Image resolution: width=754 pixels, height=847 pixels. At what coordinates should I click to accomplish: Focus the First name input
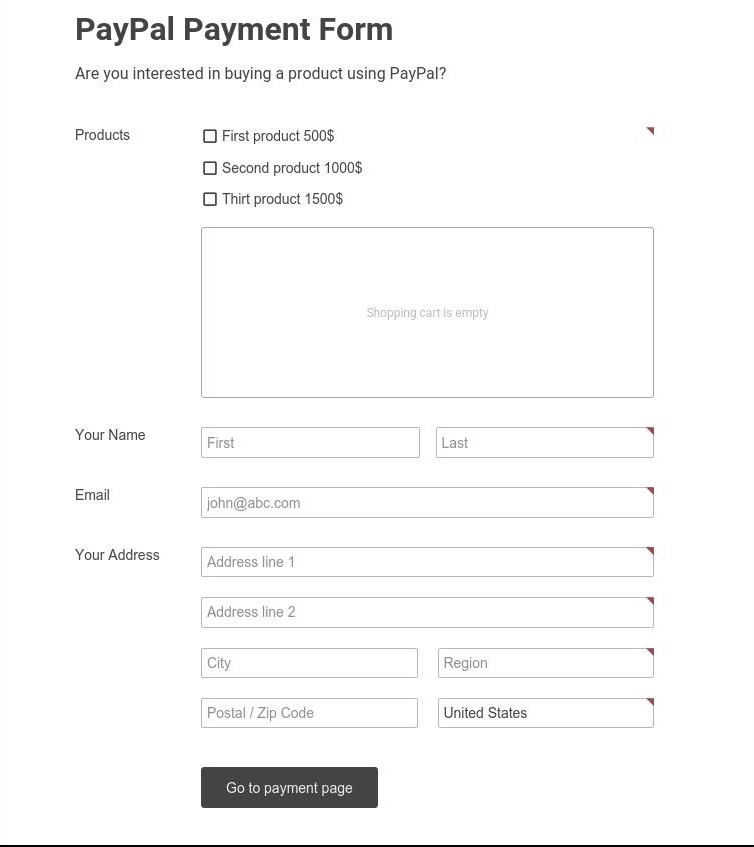click(310, 443)
